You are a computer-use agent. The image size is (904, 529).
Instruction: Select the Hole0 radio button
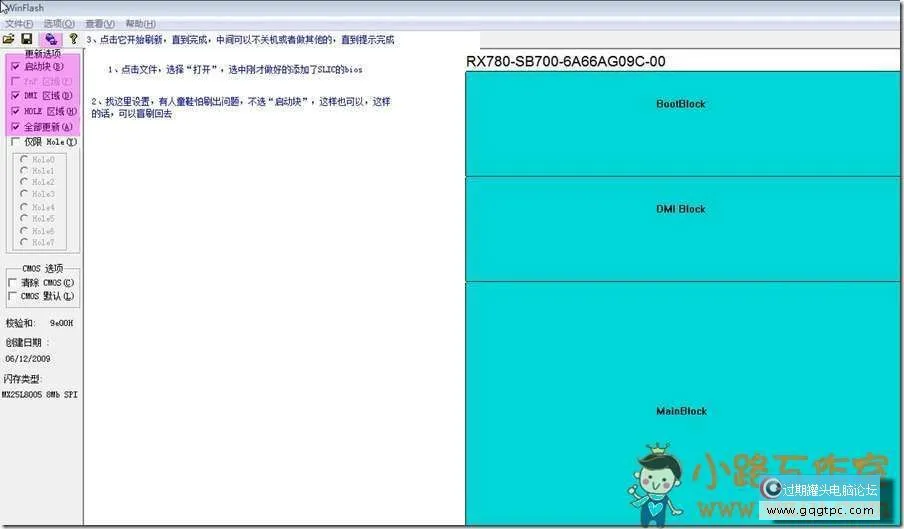click(x=24, y=159)
